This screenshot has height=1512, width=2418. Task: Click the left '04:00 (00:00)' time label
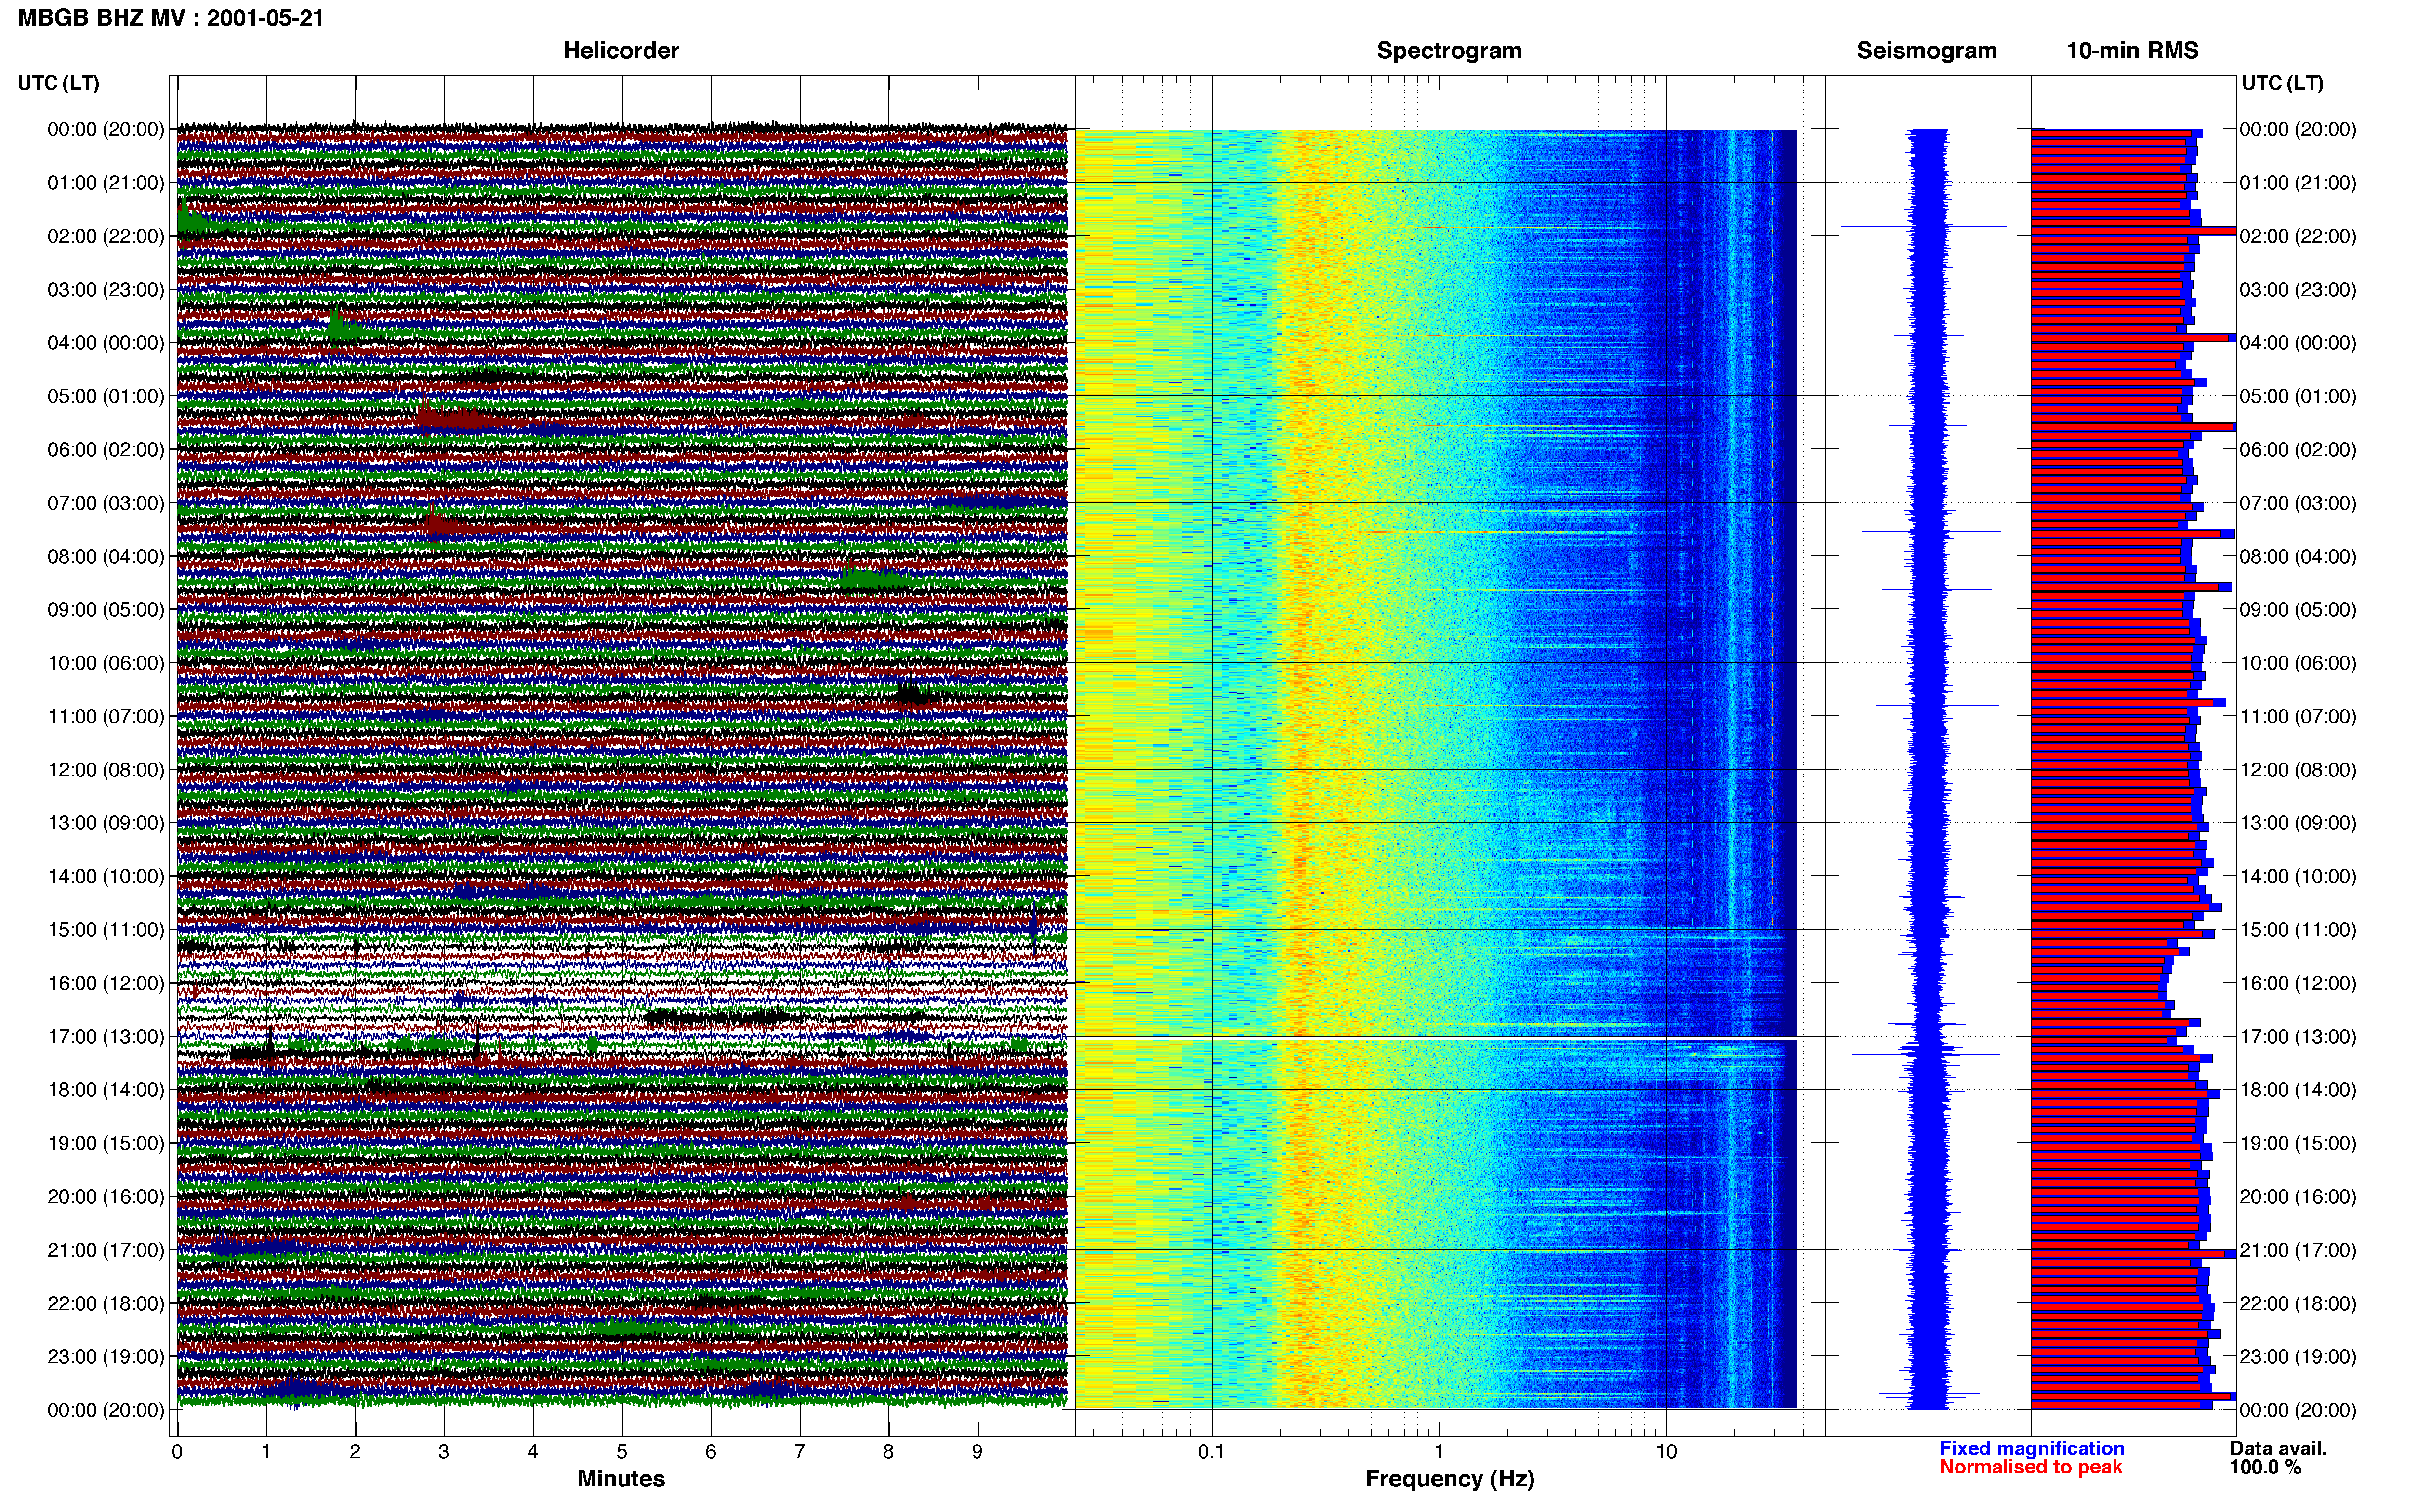pos(106,343)
